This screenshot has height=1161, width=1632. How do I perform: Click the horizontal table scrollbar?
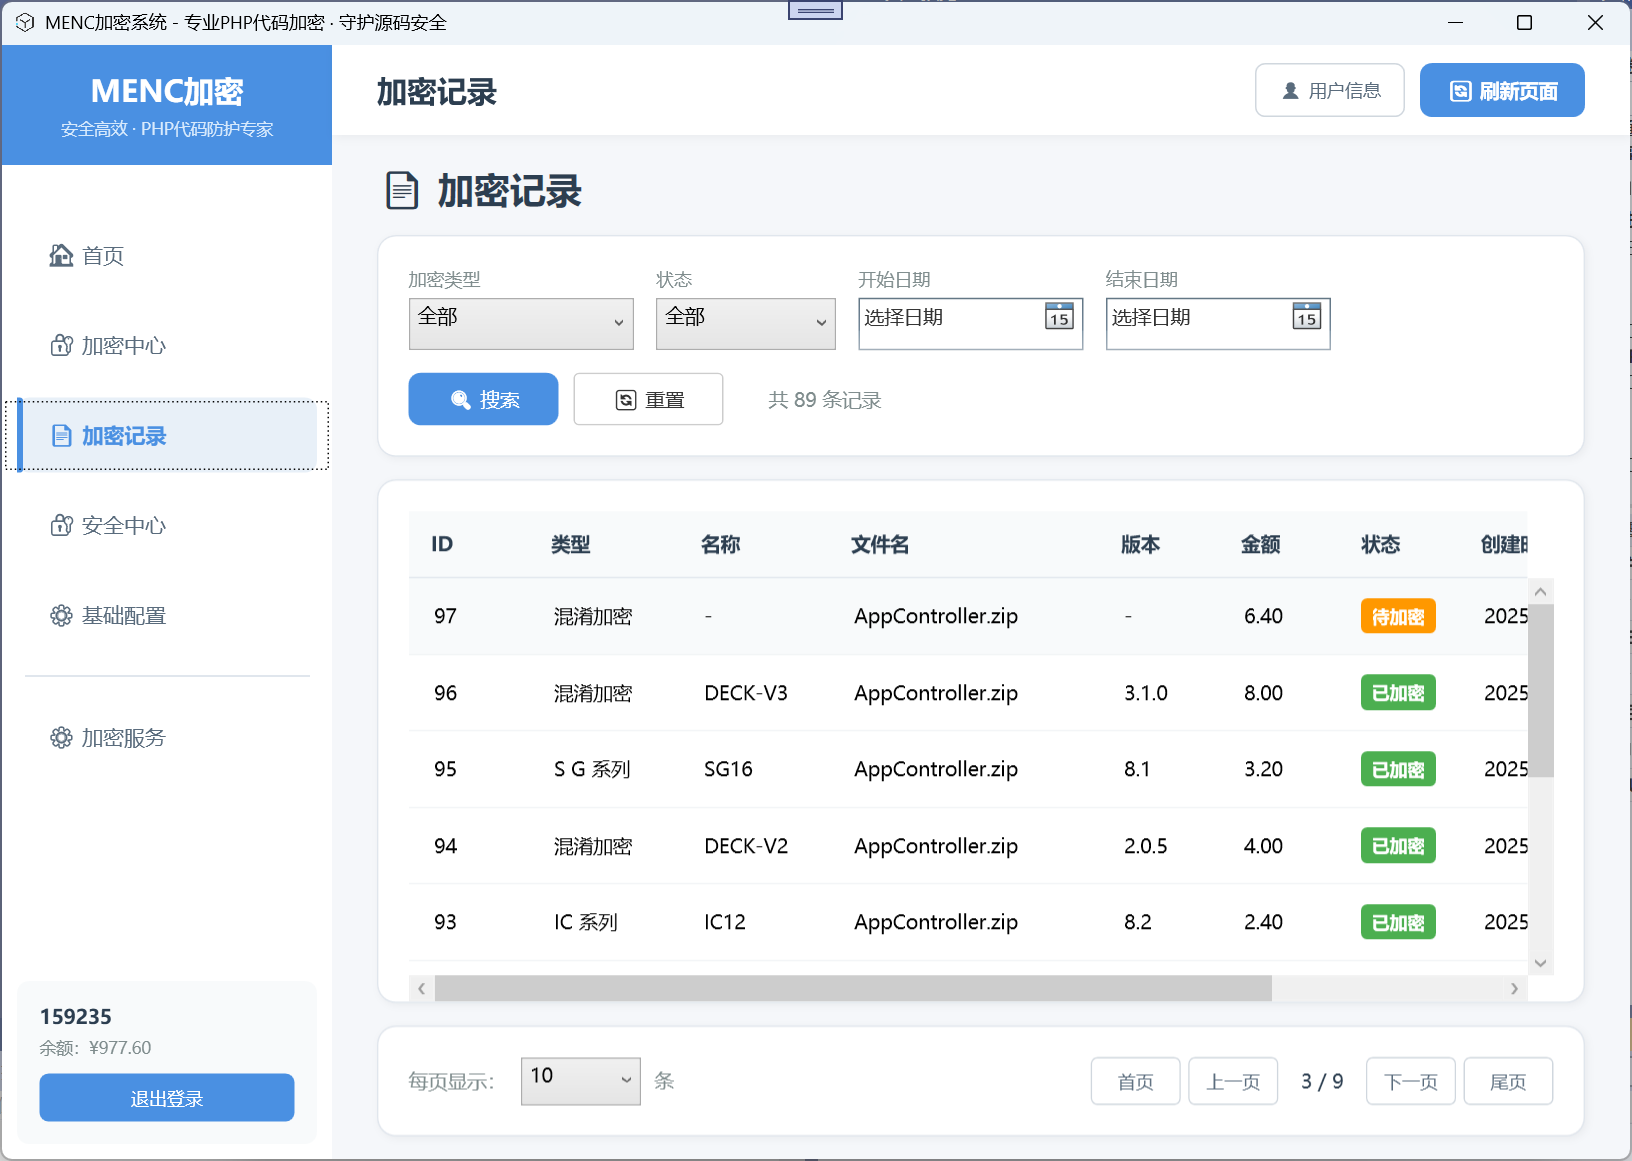coord(852,989)
